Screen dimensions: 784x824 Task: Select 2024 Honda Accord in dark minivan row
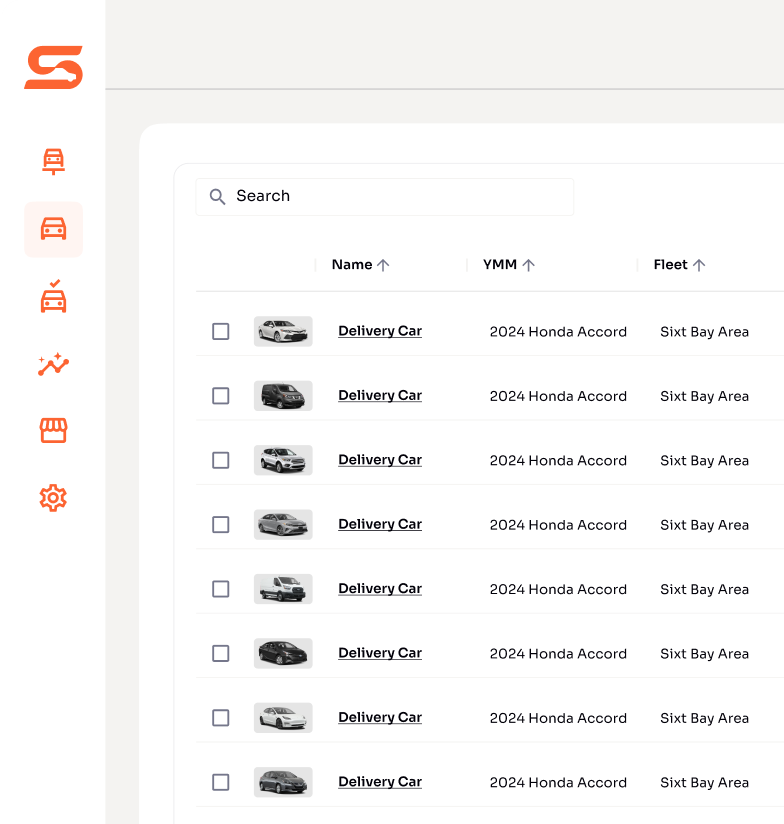point(558,396)
